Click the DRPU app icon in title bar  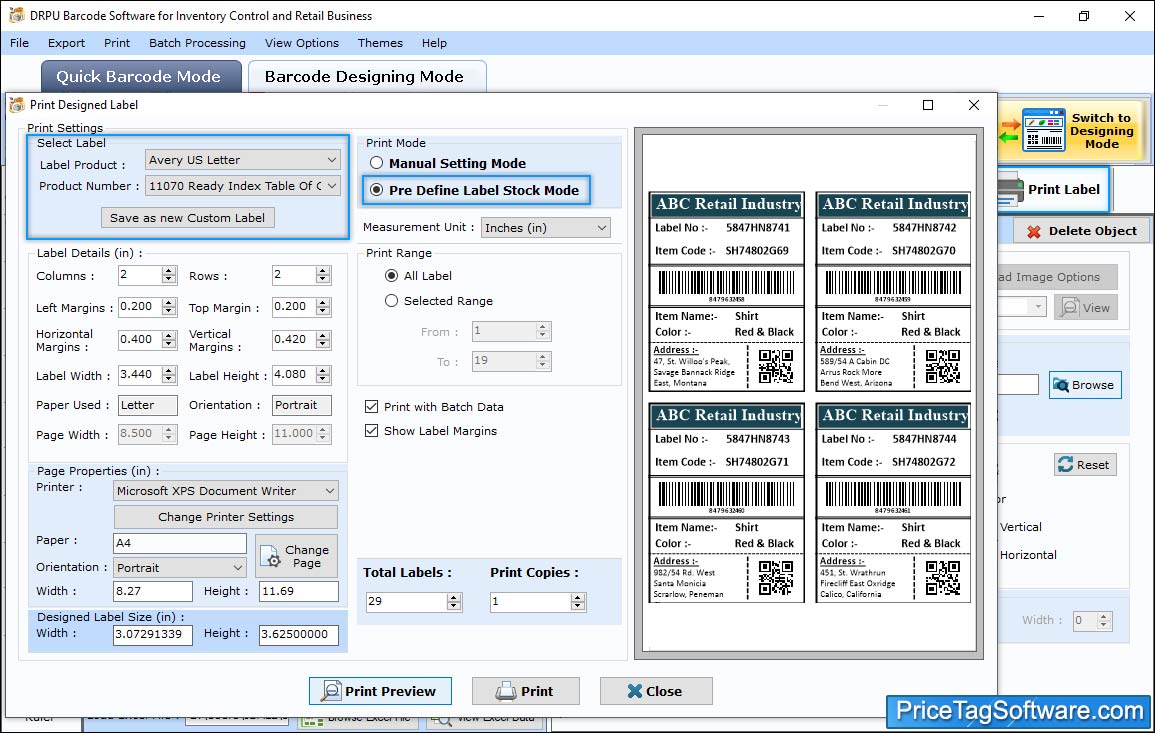tap(16, 15)
